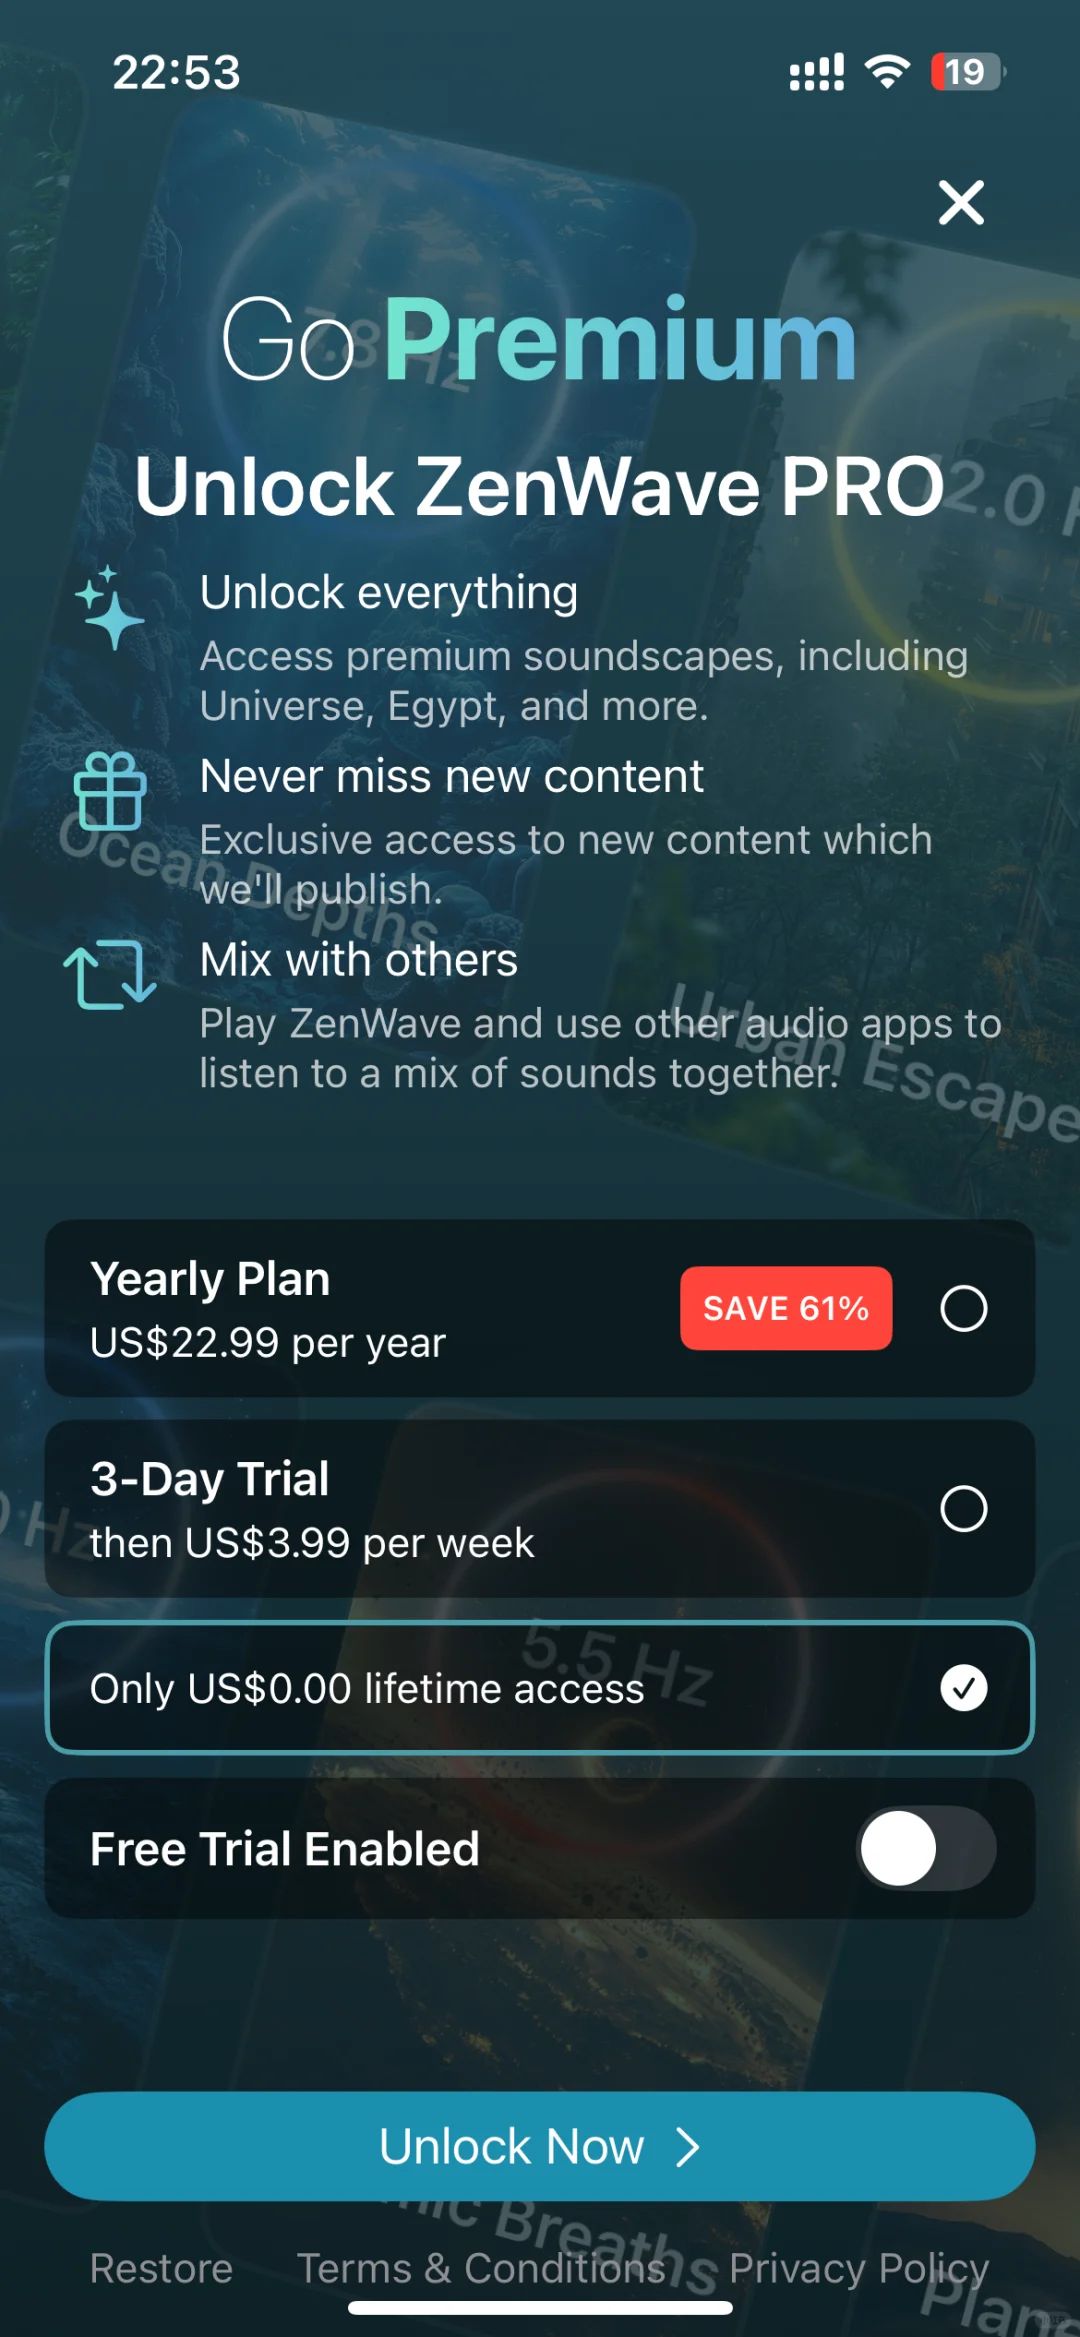Open the Terms & Conditions link
Image resolution: width=1080 pixels, height=2337 pixels.
tap(482, 2268)
